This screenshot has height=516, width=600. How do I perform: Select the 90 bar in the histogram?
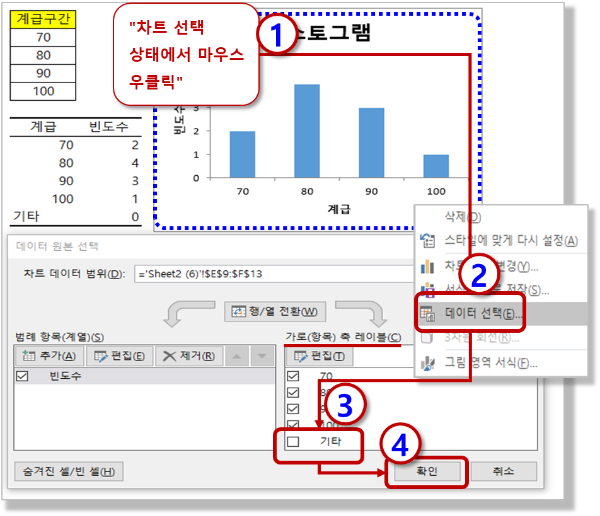(372, 143)
